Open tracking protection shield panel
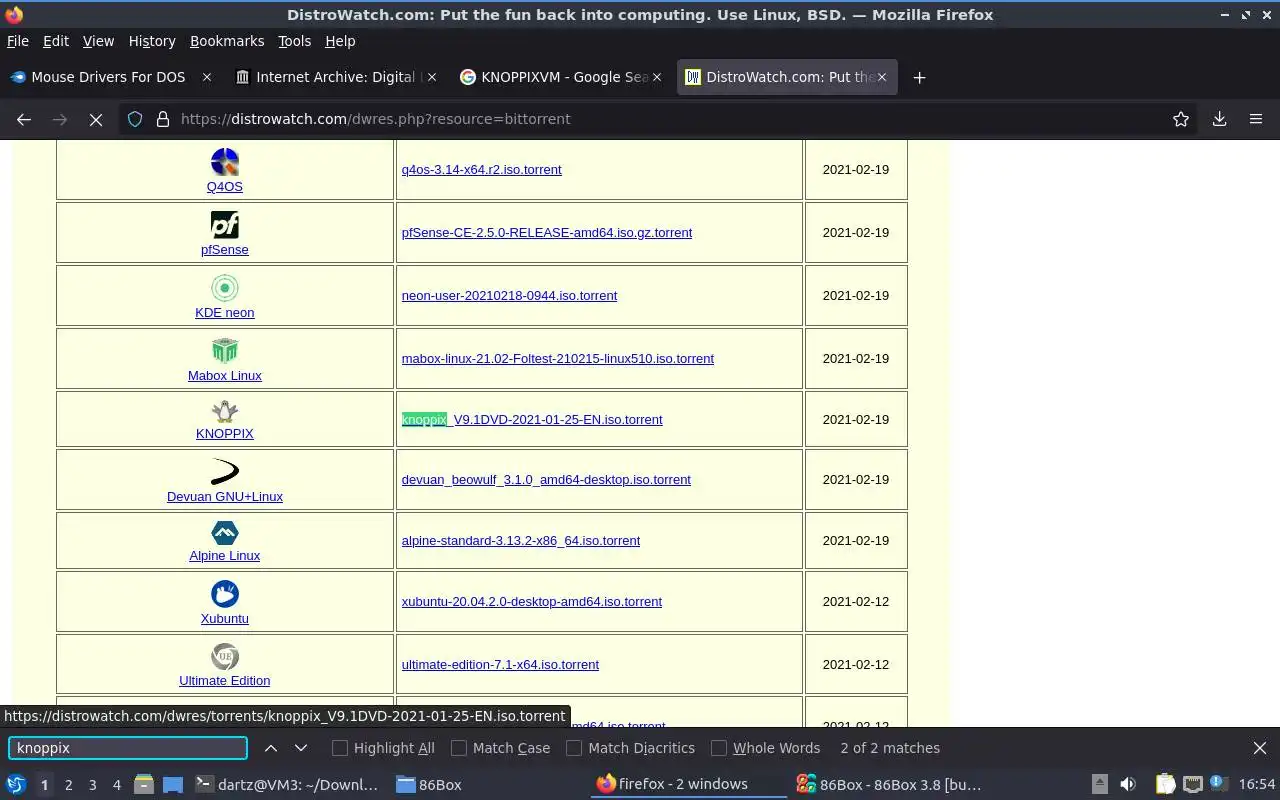Screen dimensions: 1280x800 click(x=135, y=119)
